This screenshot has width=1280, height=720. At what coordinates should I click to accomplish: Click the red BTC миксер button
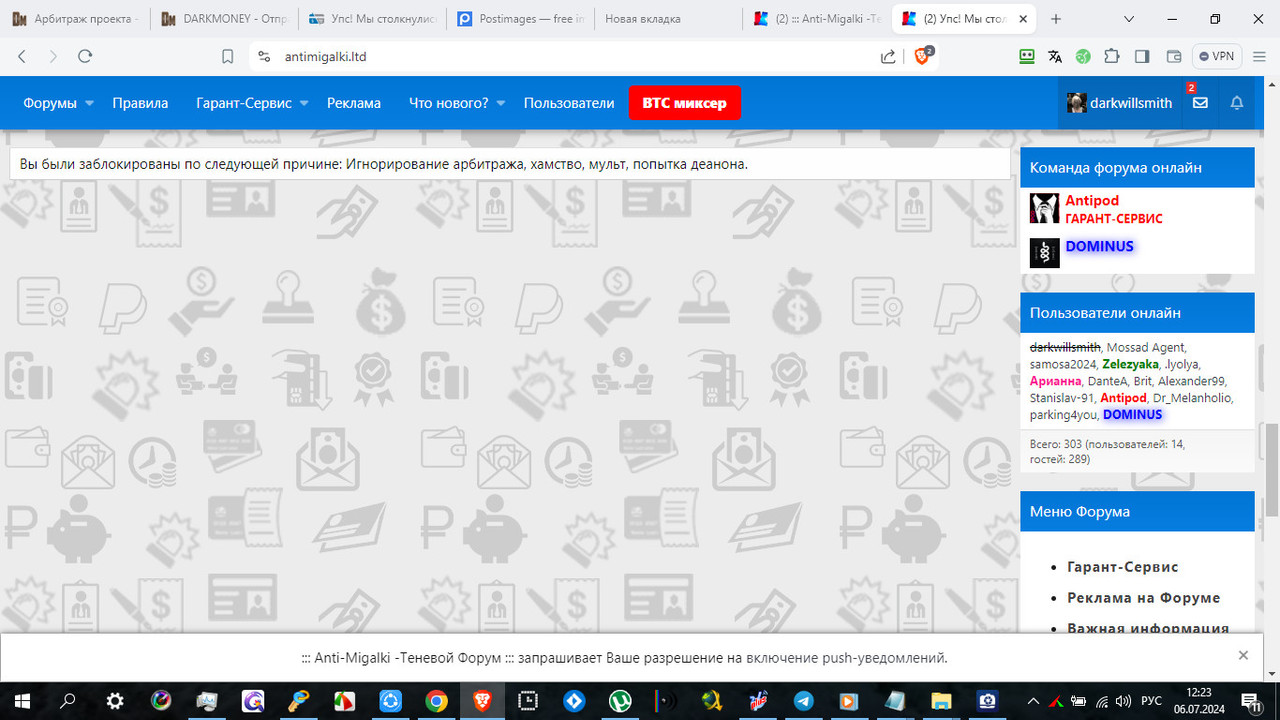tap(685, 103)
